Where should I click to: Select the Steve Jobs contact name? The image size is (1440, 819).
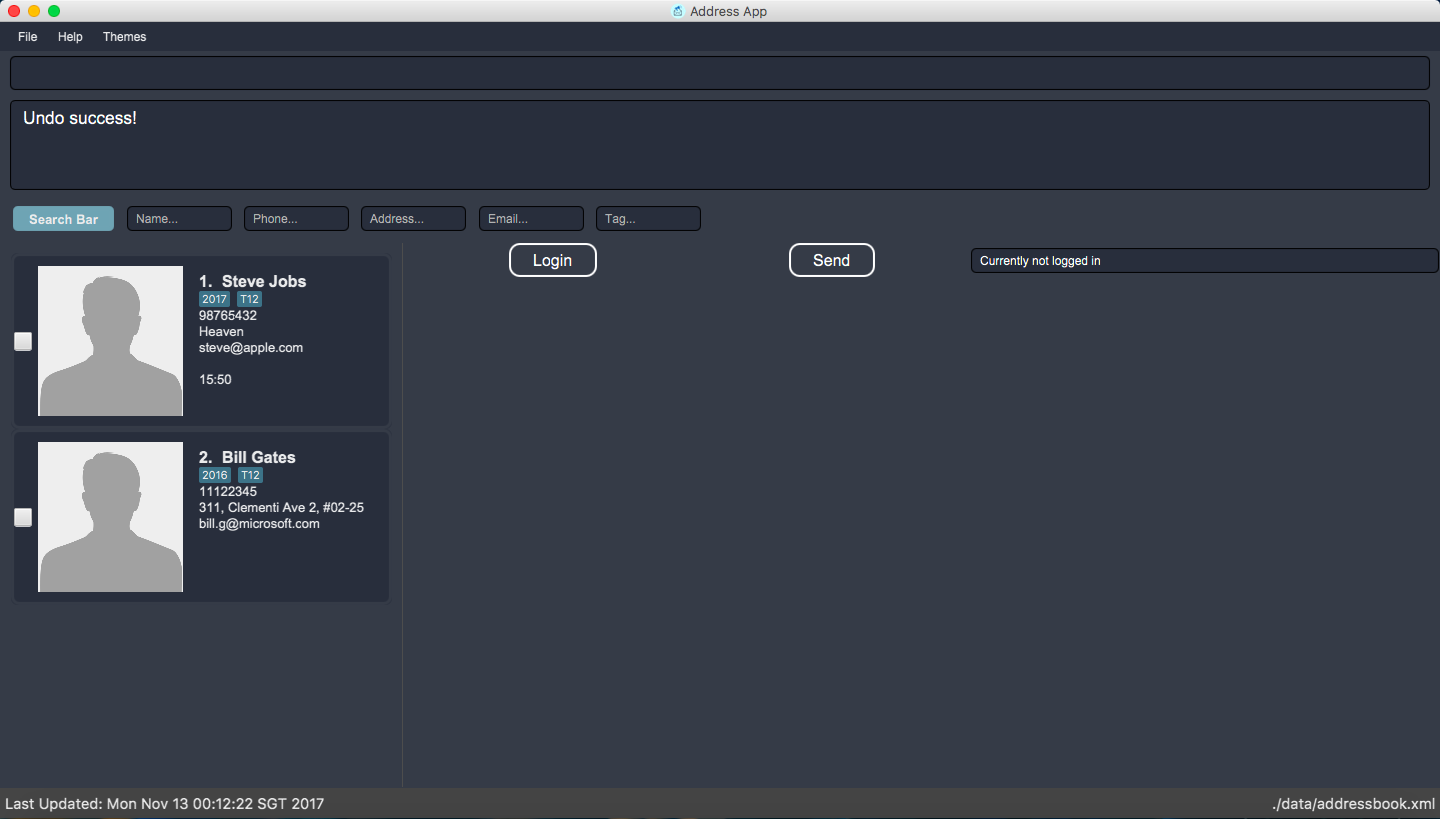tap(264, 281)
